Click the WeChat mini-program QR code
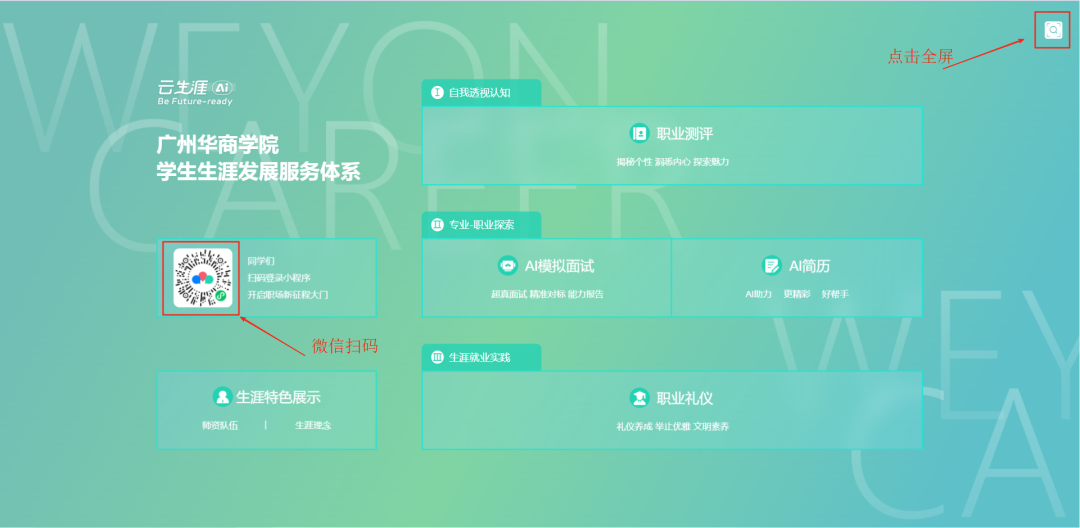The image size is (1080, 528). coord(202,277)
